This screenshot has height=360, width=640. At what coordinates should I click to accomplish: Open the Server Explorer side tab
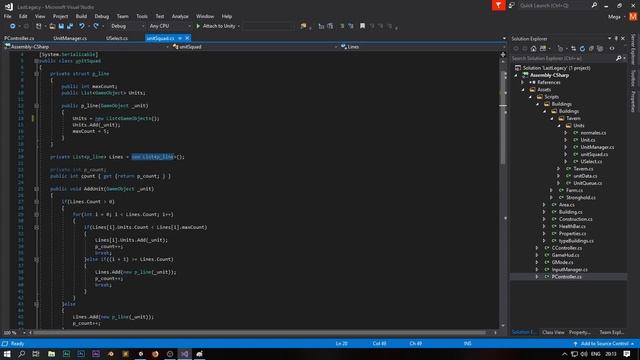tap(633, 49)
